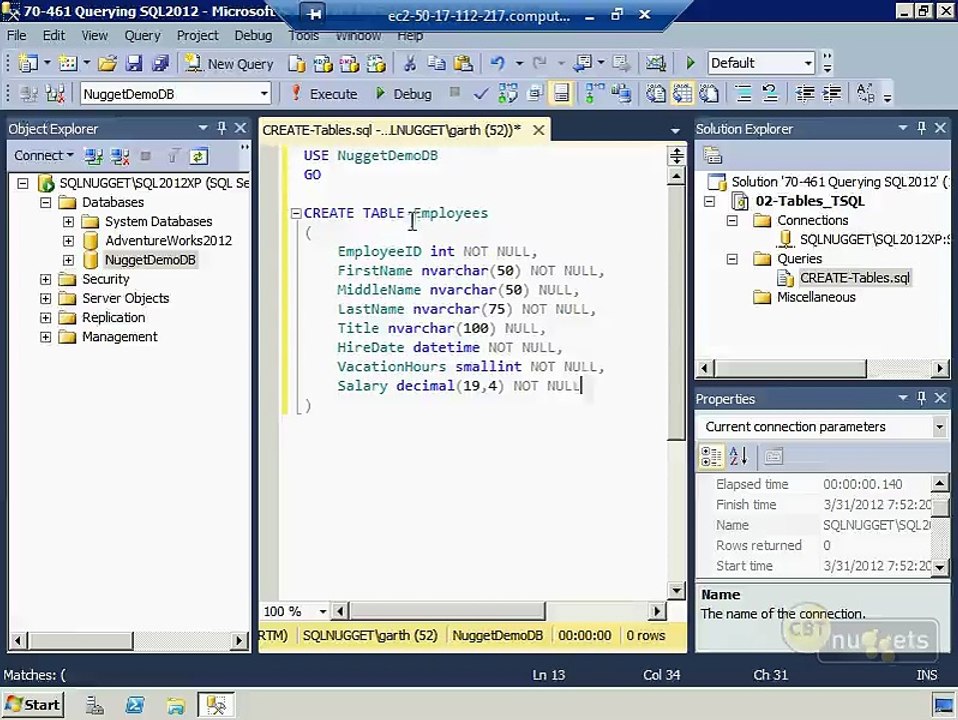Select the CREATE-Tables.sql document tab

392,130
